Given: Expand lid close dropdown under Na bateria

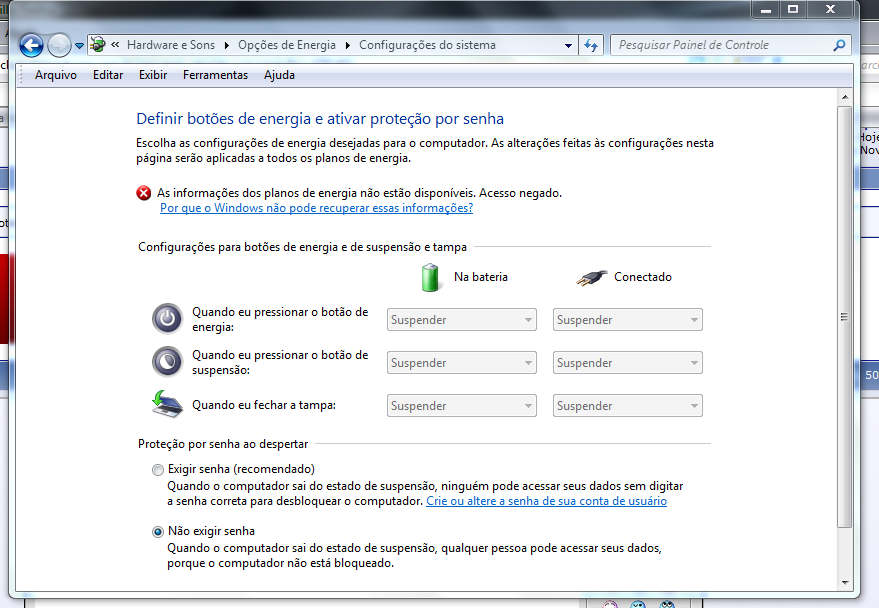Looking at the screenshot, I should [462, 406].
